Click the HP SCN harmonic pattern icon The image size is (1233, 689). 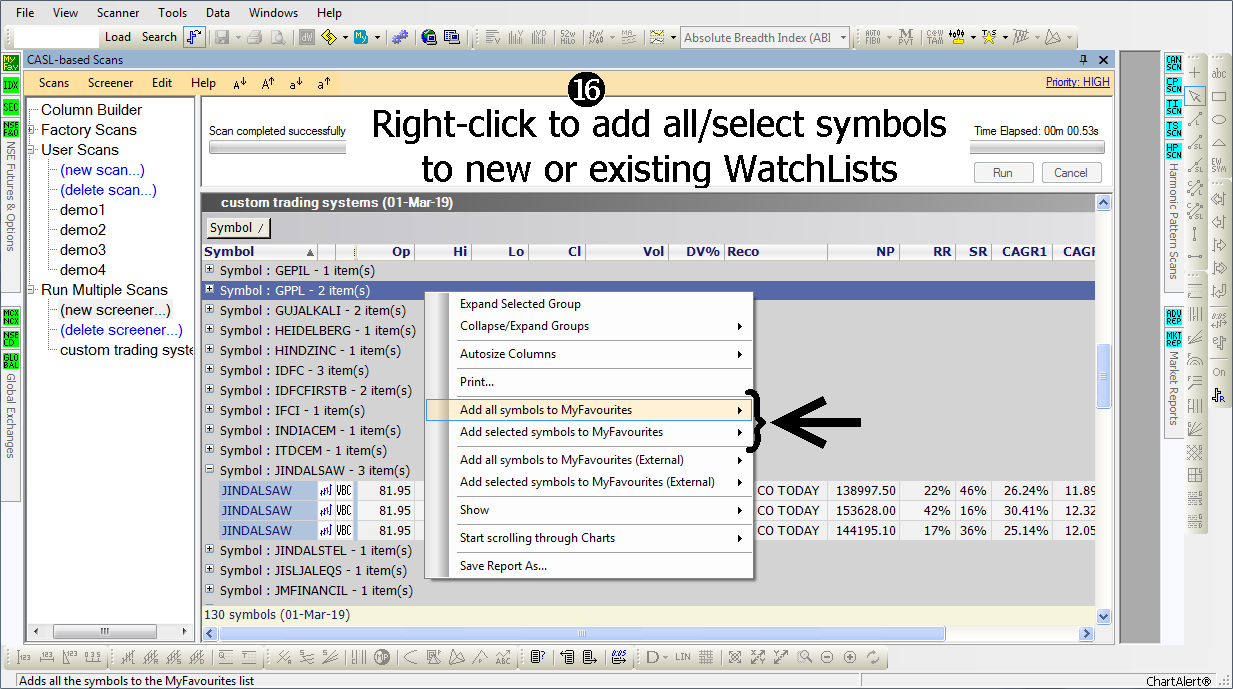[x=1173, y=151]
